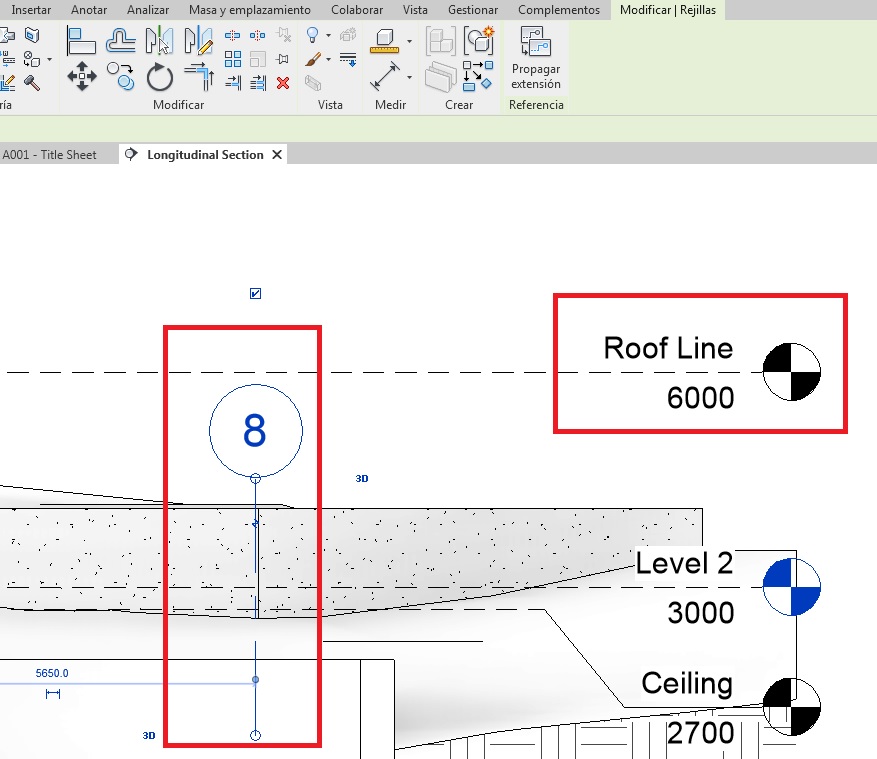Click the Rotate tool icon

point(159,77)
